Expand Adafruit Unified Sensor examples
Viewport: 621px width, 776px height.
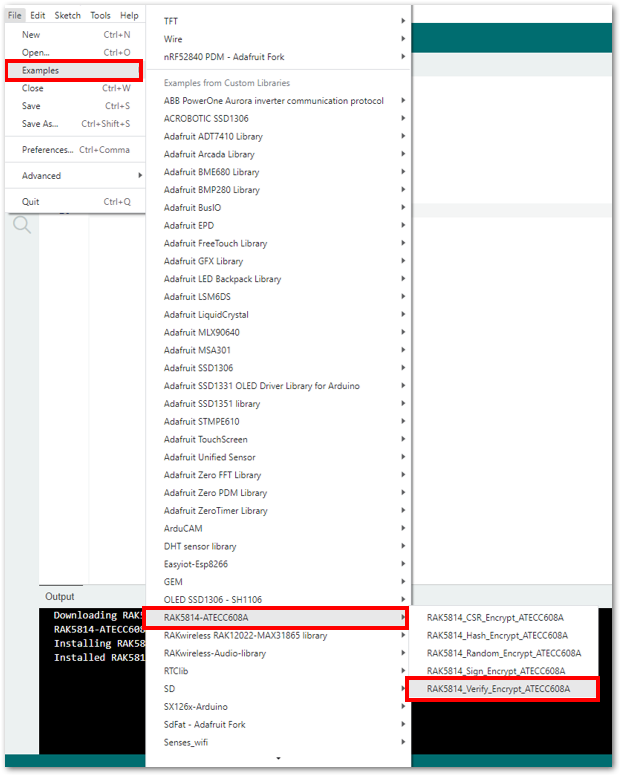tap(279, 457)
